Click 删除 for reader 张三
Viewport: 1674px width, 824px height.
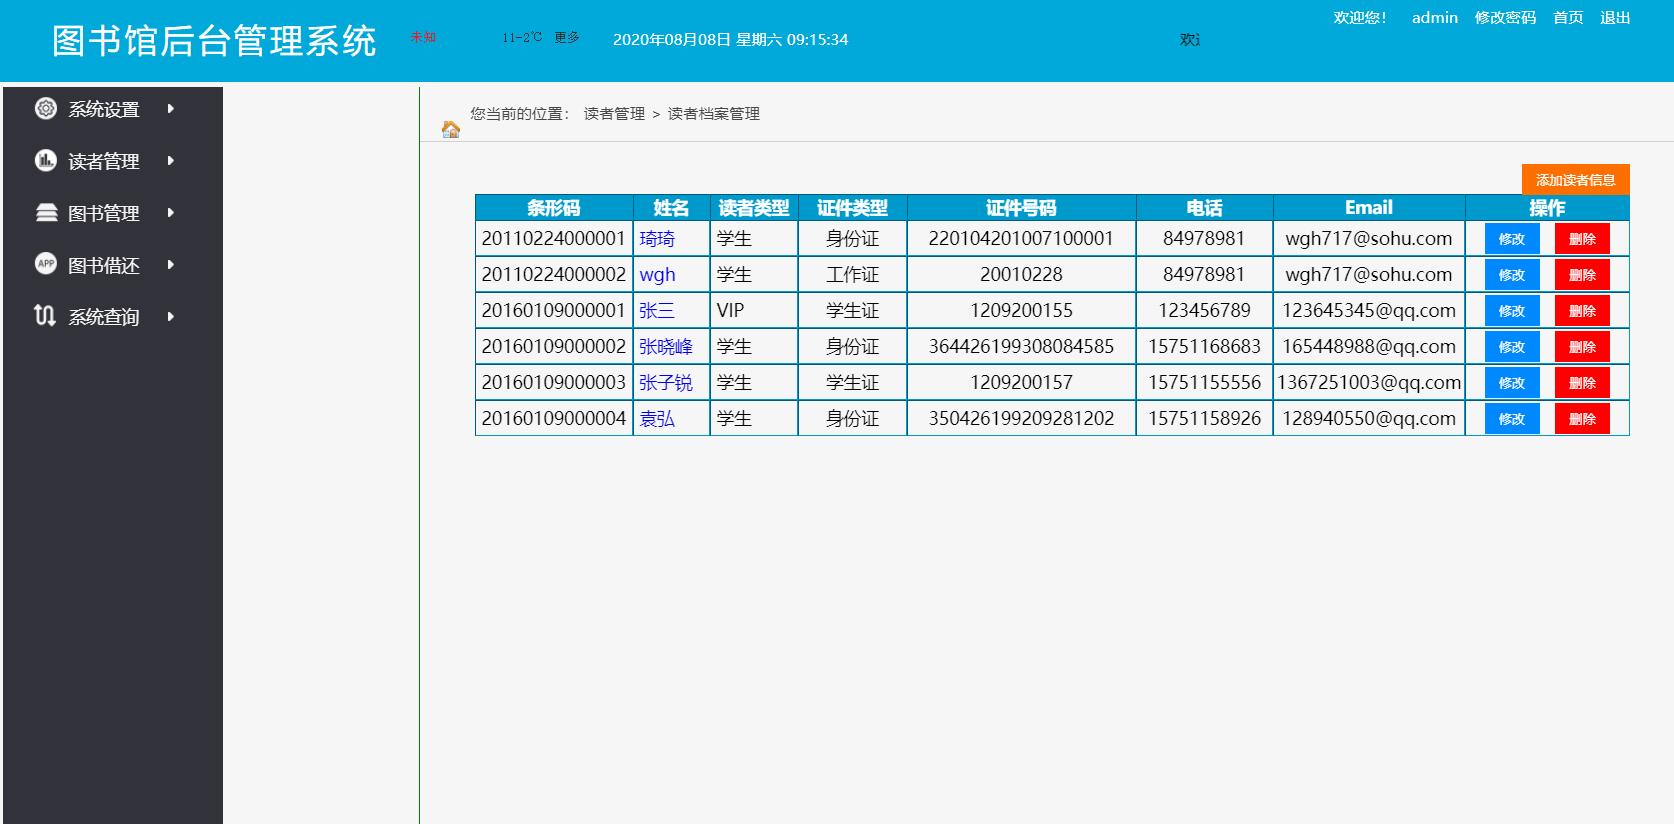[1582, 311]
